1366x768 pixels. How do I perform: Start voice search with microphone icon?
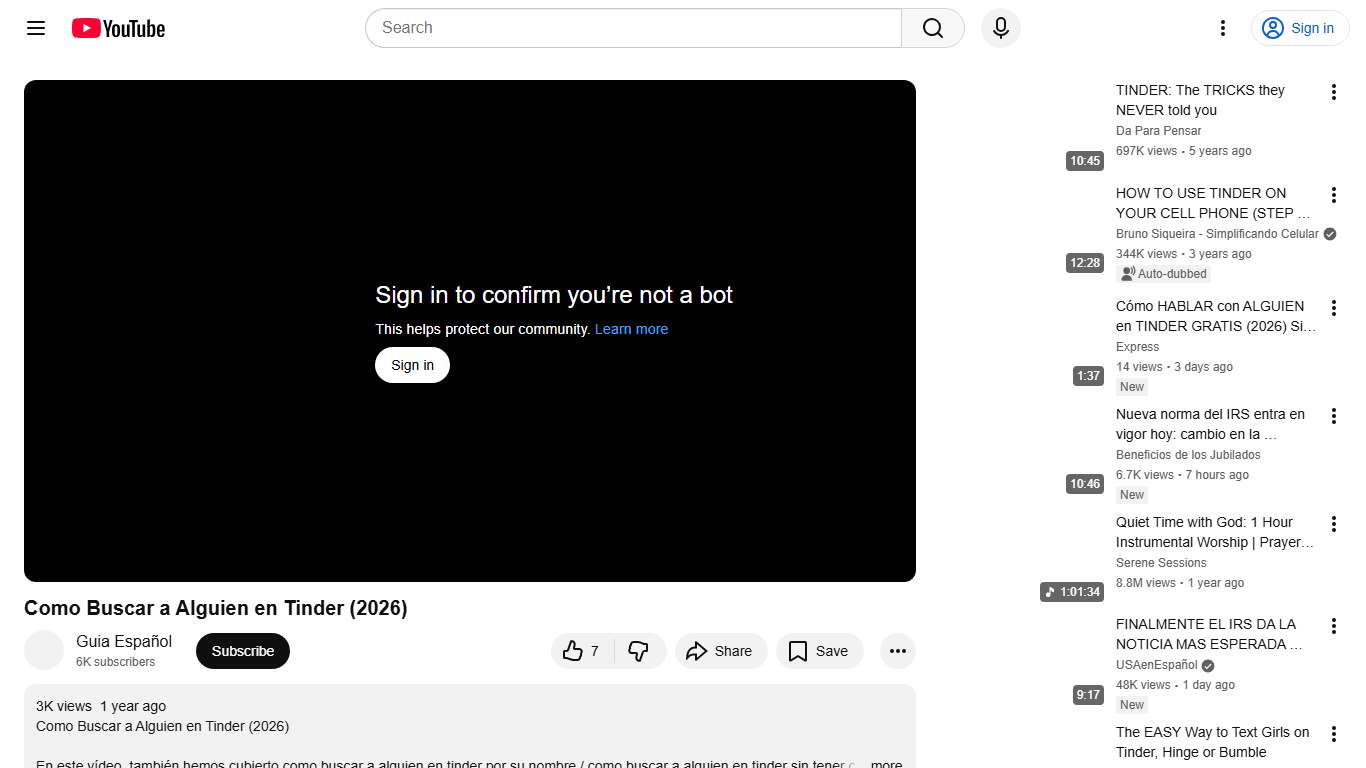coord(1000,28)
